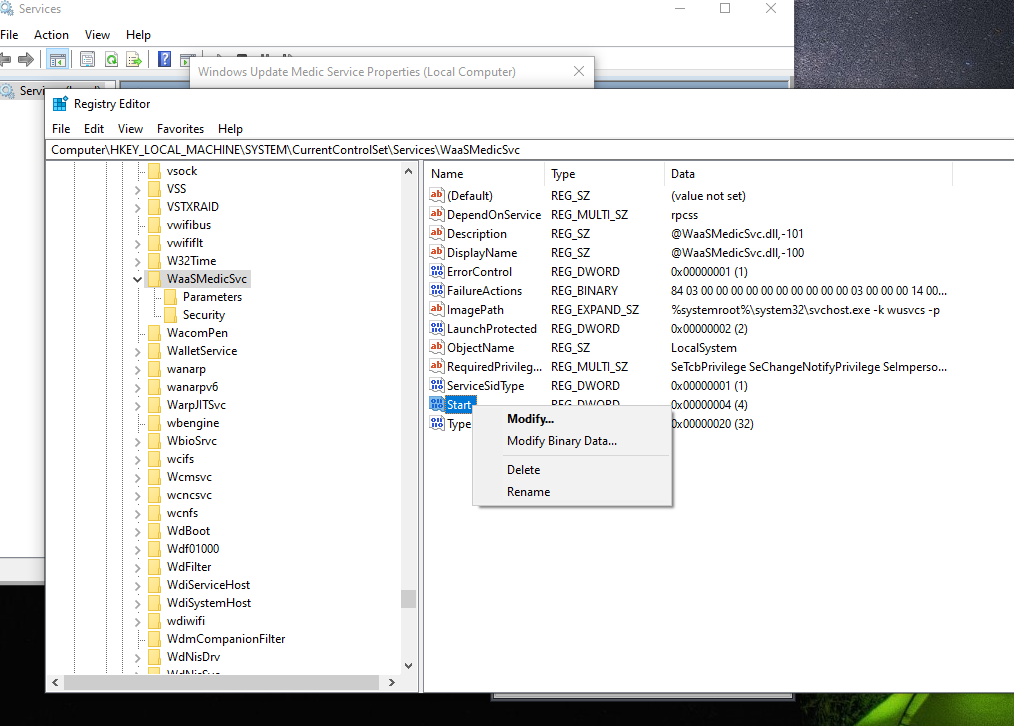
Task: Select the ImagePath value icon
Action: [437, 310]
